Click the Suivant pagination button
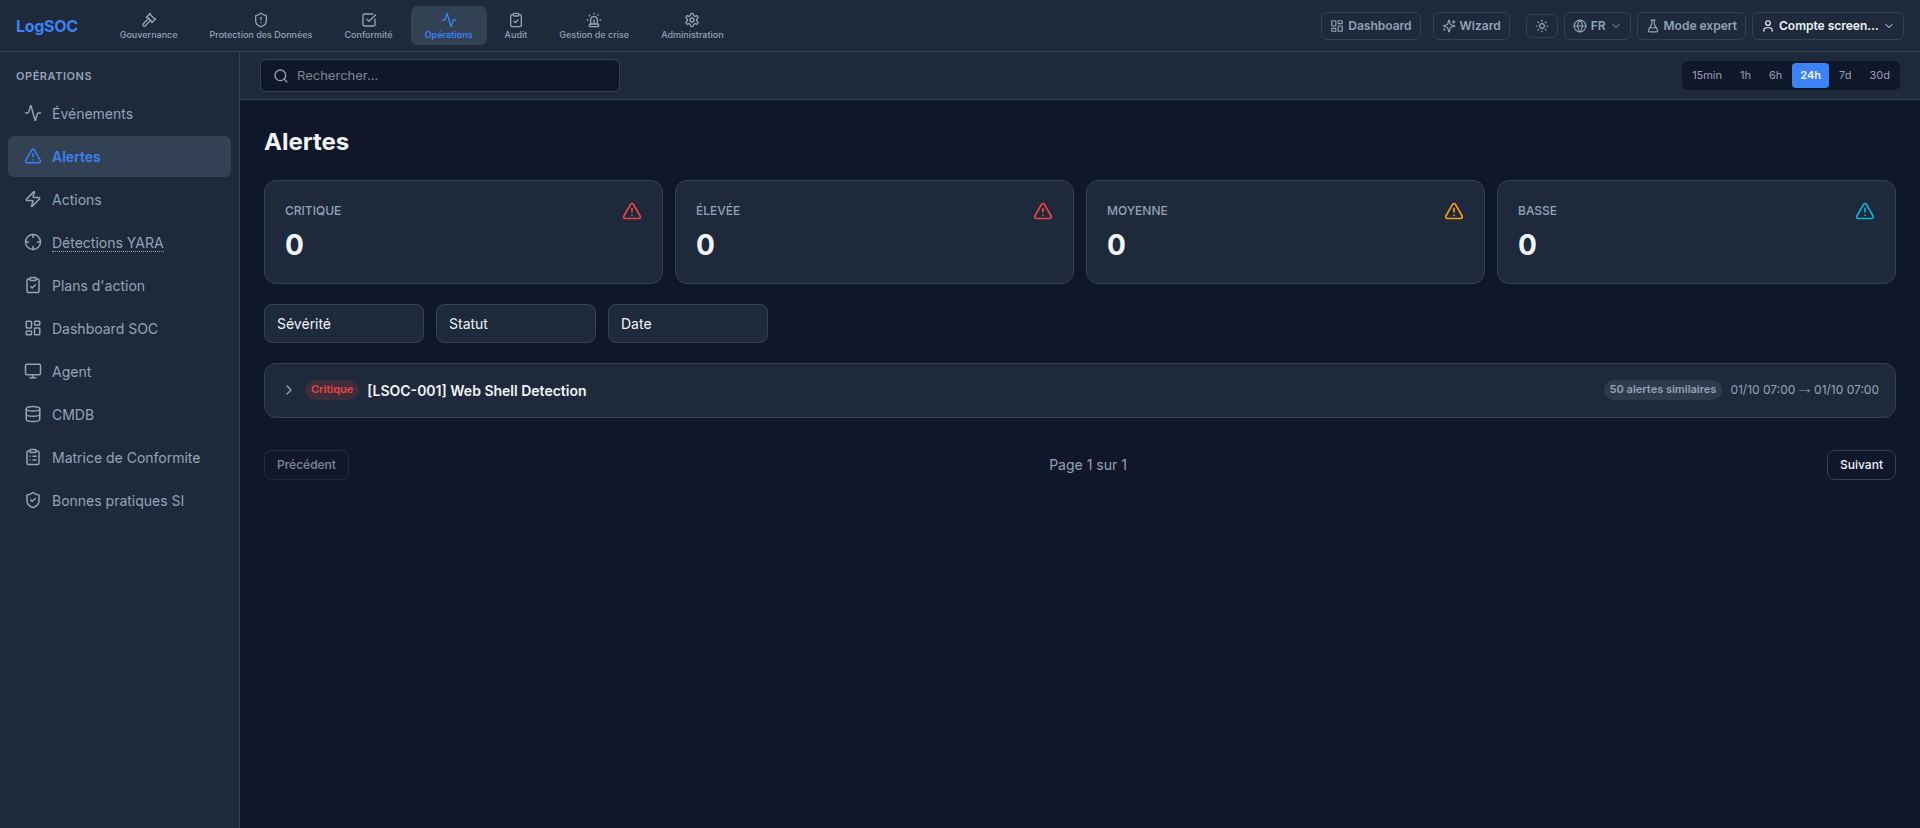This screenshot has width=1920, height=828. tap(1861, 465)
